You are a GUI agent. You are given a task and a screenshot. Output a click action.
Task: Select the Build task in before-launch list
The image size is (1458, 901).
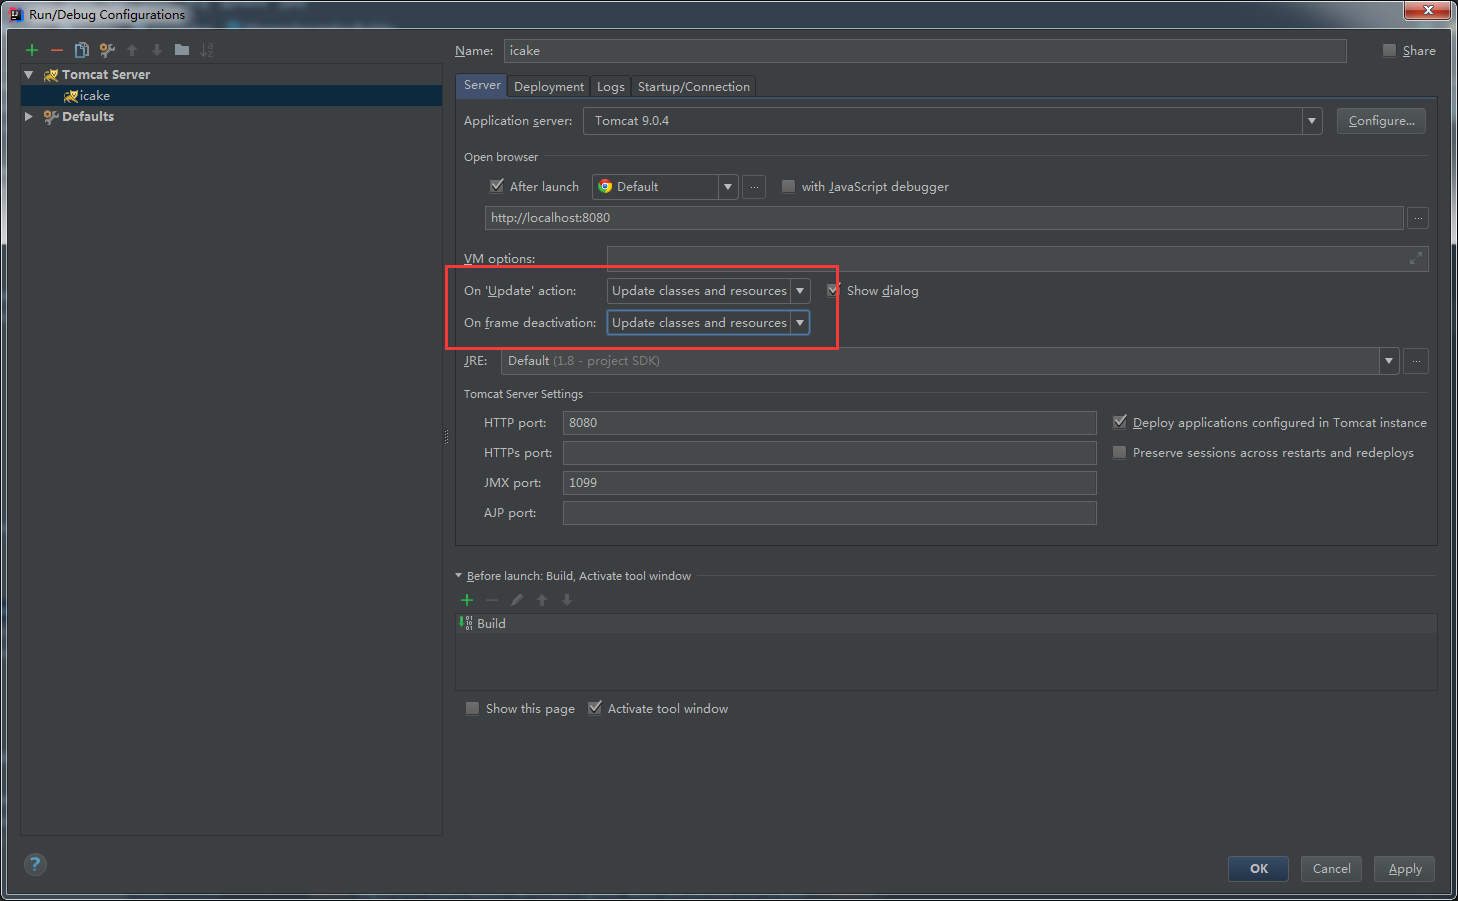946,623
